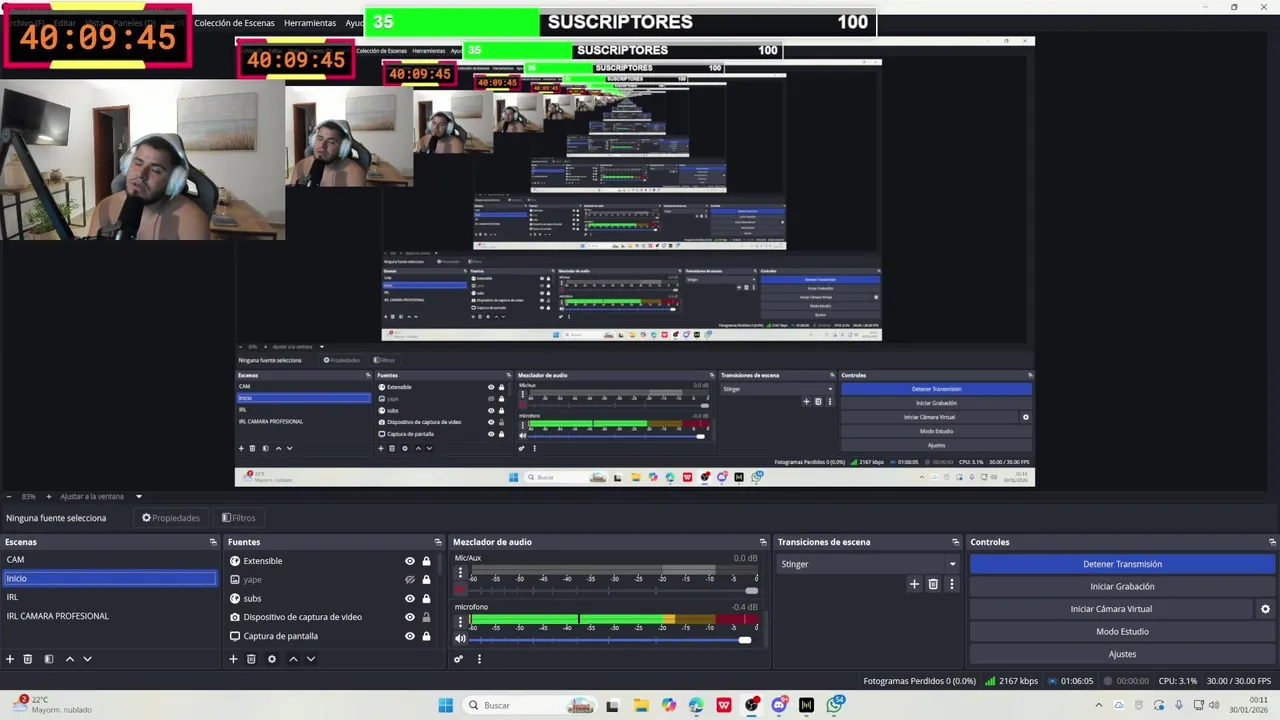Show the yape source

409,580
